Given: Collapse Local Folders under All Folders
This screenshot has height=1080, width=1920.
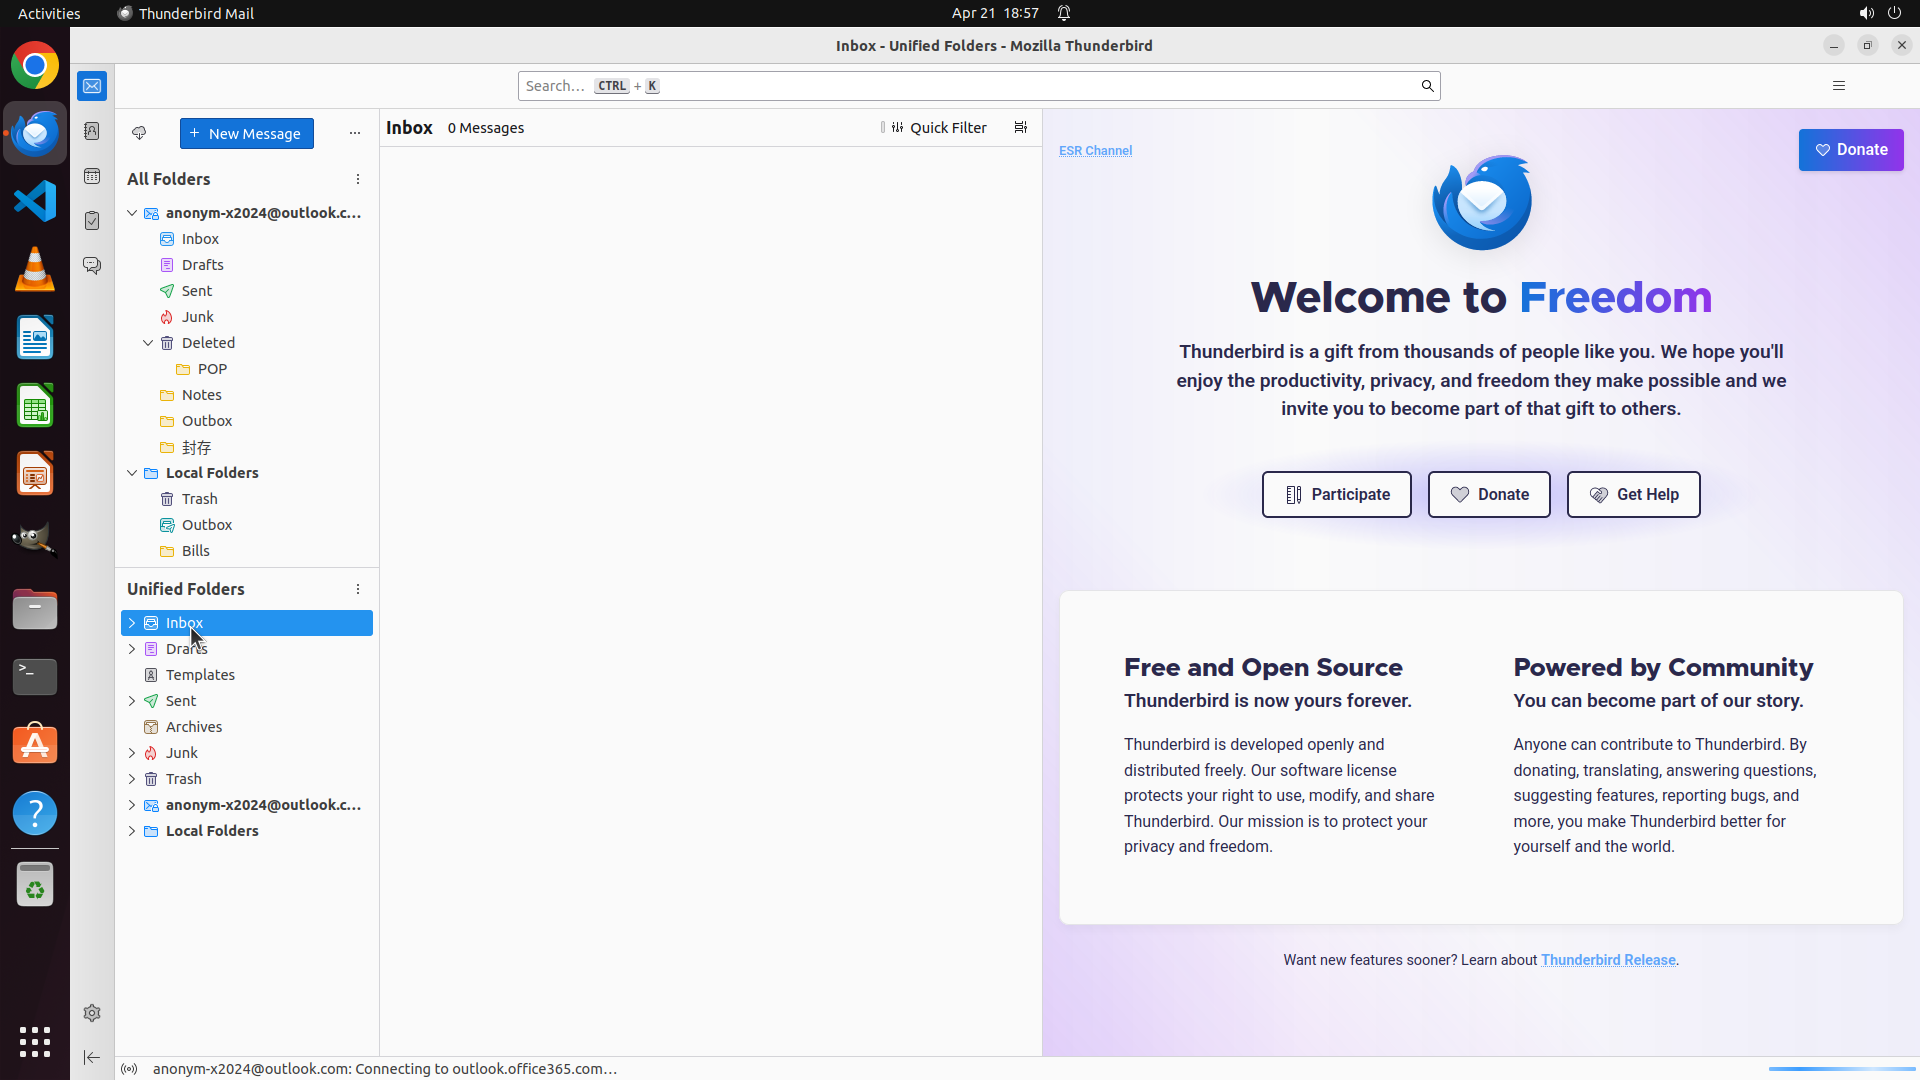Looking at the screenshot, I should coord(132,473).
